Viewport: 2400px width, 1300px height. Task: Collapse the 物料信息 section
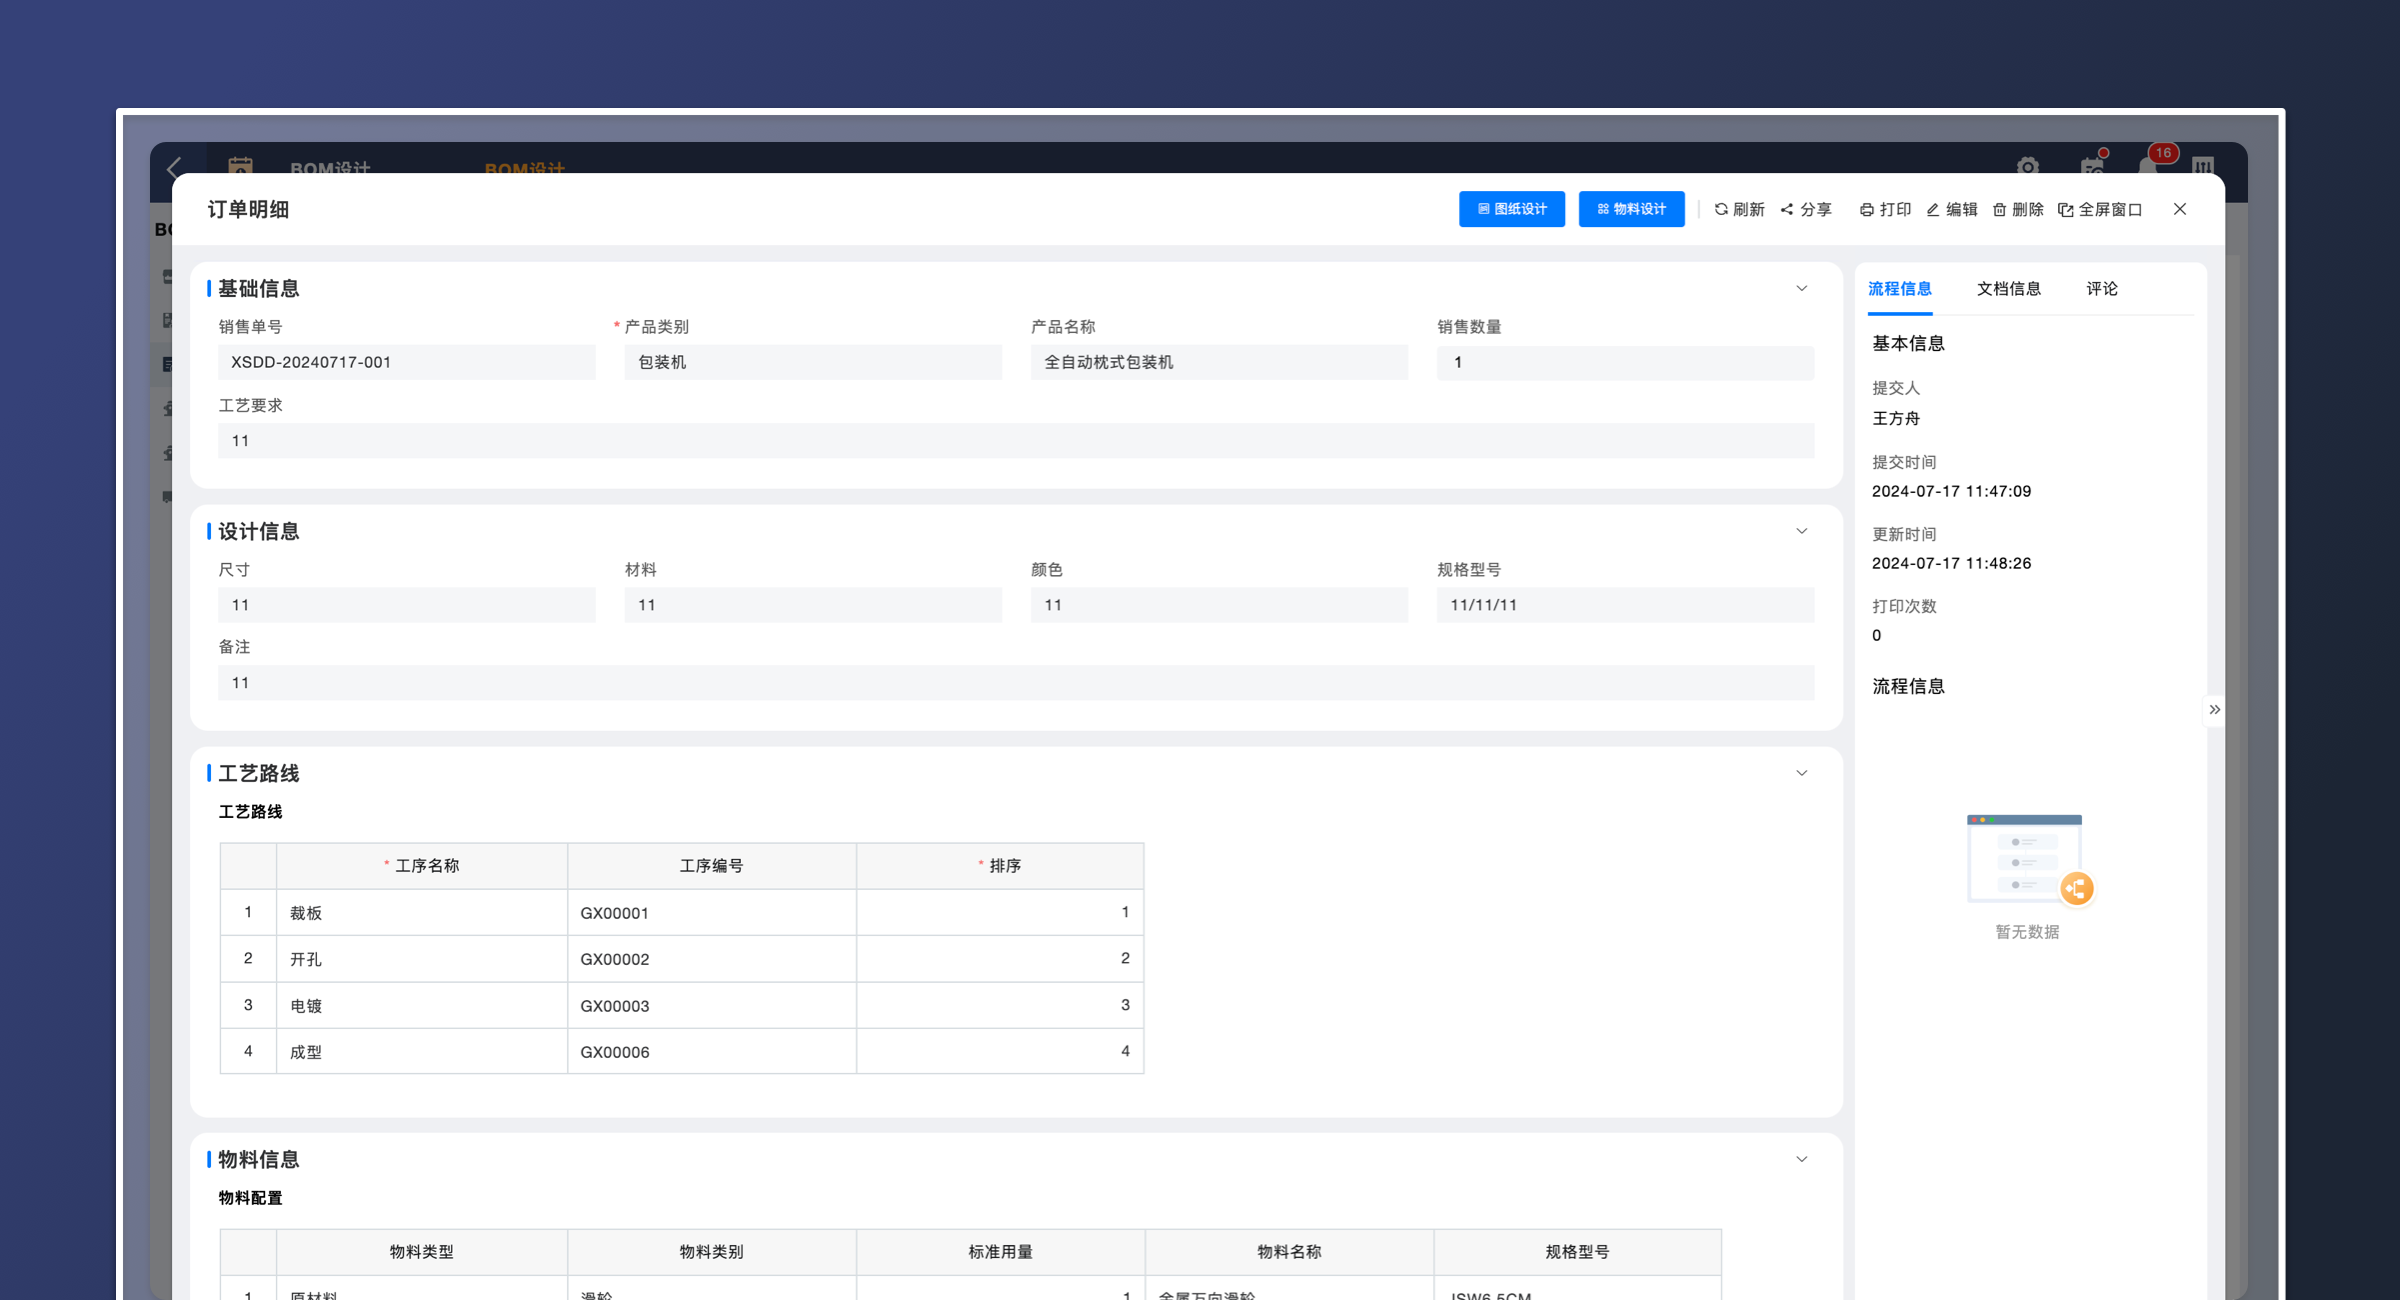[x=1801, y=1159]
